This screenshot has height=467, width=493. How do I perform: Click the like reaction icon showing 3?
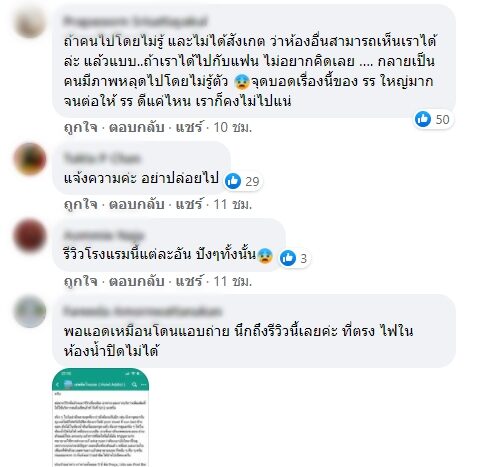pos(288,258)
